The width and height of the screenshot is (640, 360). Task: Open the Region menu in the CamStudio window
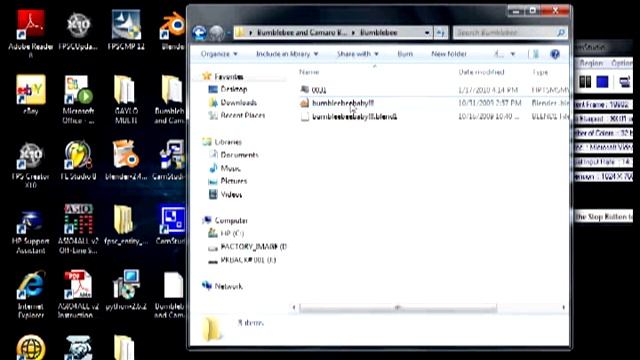[591, 63]
